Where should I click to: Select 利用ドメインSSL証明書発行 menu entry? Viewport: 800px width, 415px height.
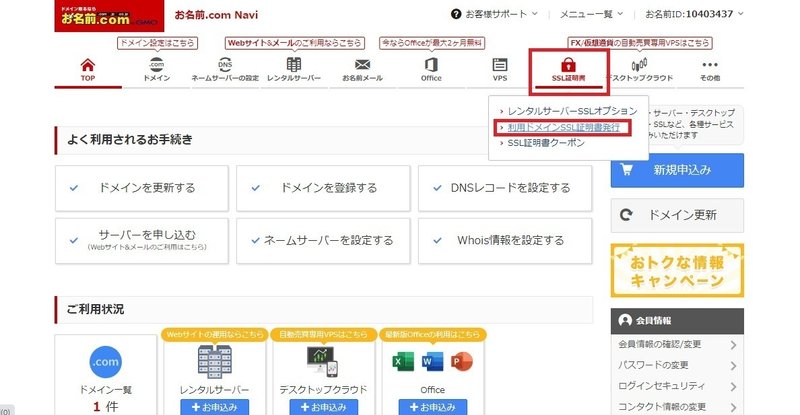[x=563, y=128]
